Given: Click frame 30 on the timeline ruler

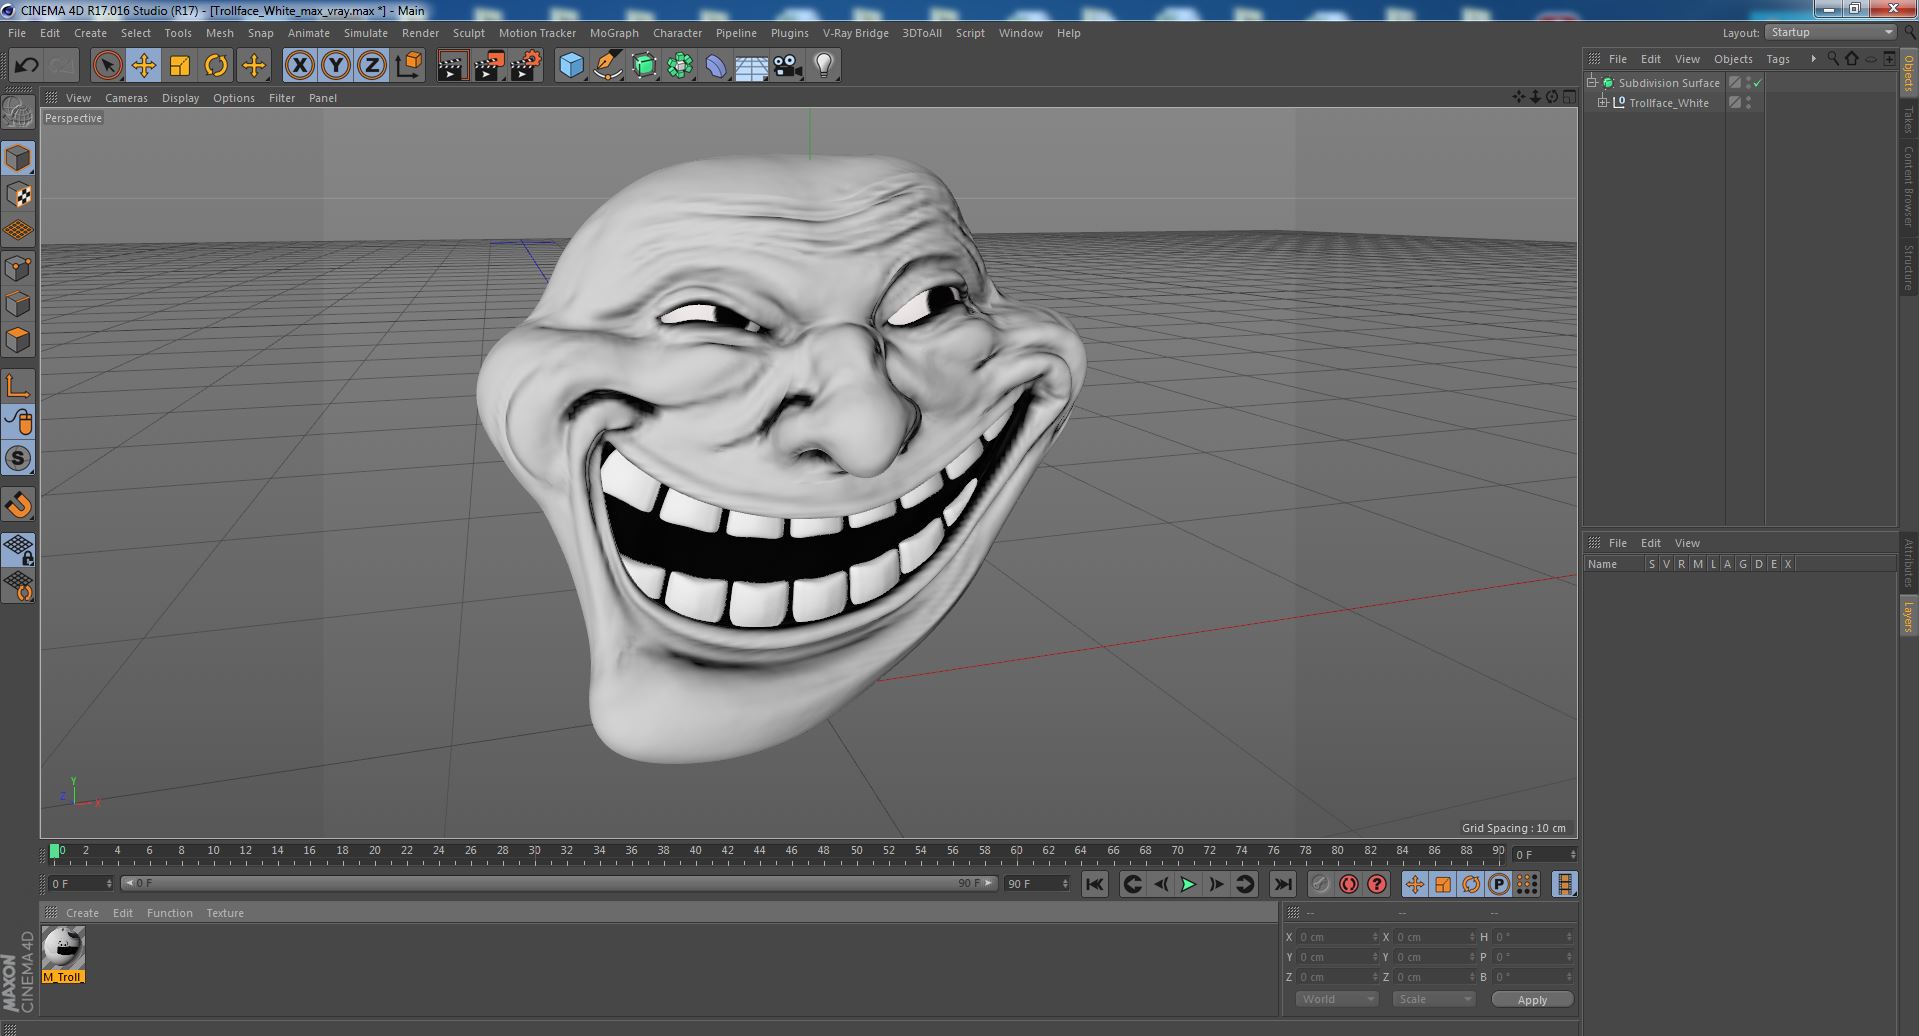Looking at the screenshot, I should 535,851.
